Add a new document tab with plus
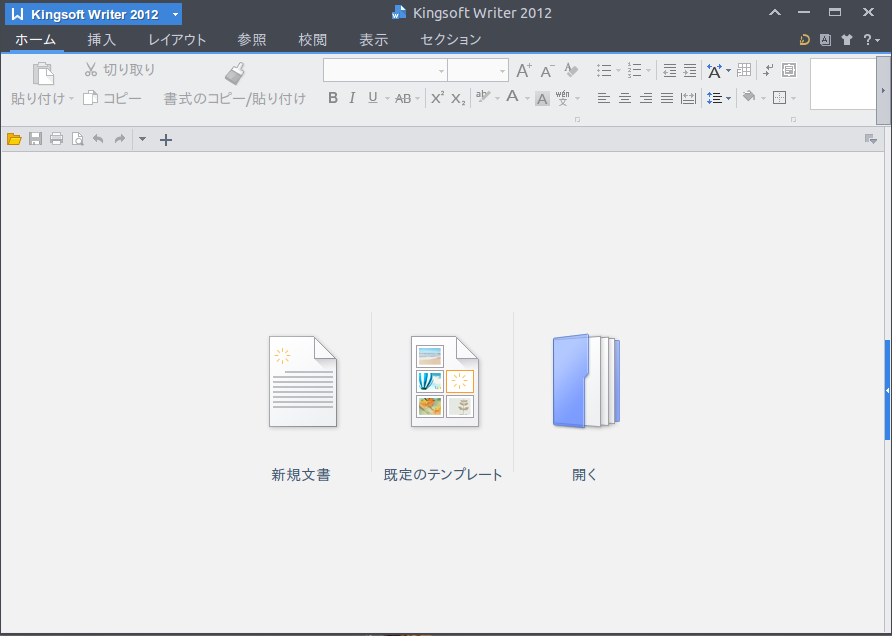Image resolution: width=892 pixels, height=636 pixels. (166, 140)
